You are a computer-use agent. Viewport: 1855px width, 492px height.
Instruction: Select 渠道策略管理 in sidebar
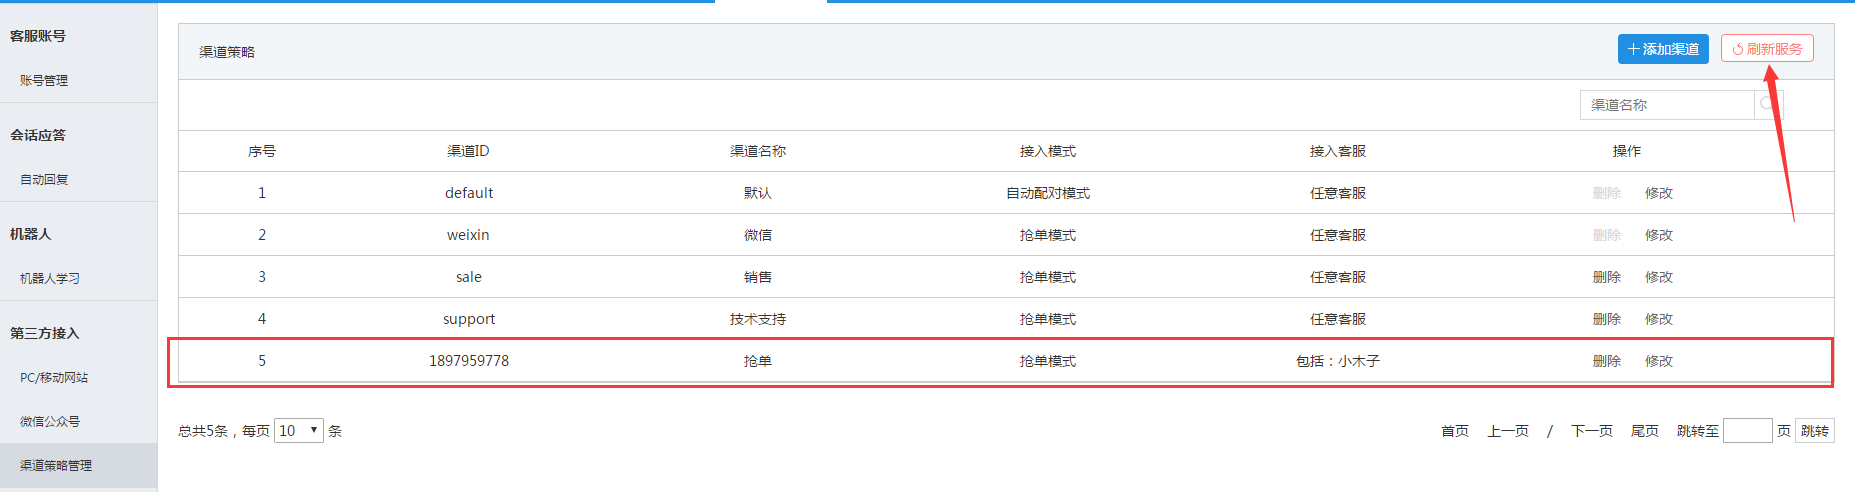click(56, 466)
